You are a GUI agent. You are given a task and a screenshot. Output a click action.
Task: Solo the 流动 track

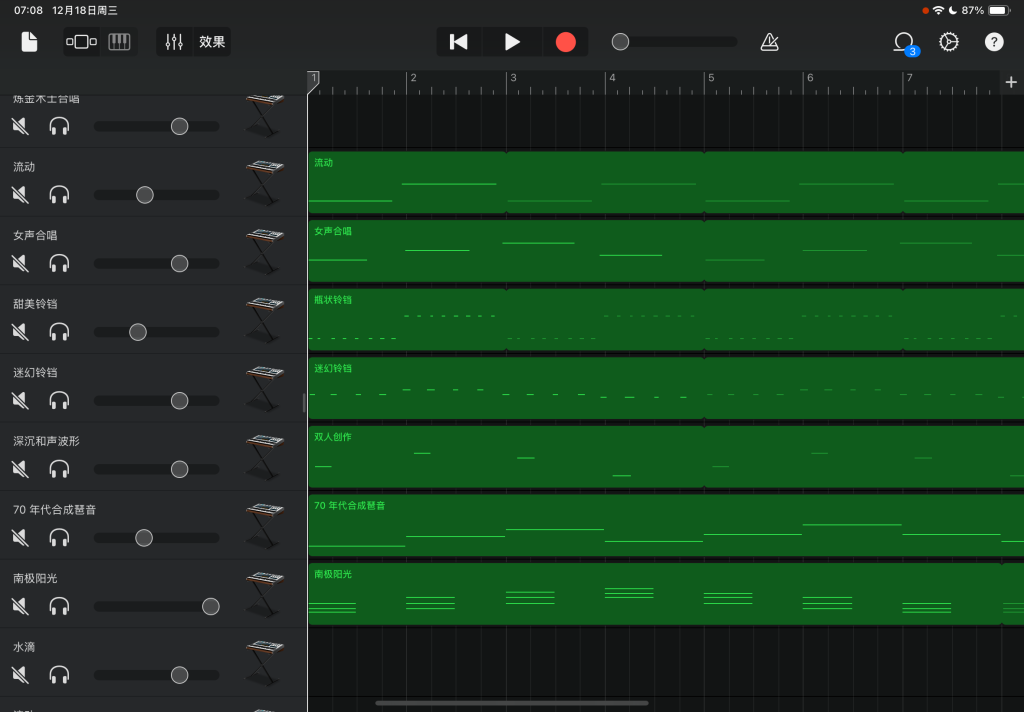[59, 195]
